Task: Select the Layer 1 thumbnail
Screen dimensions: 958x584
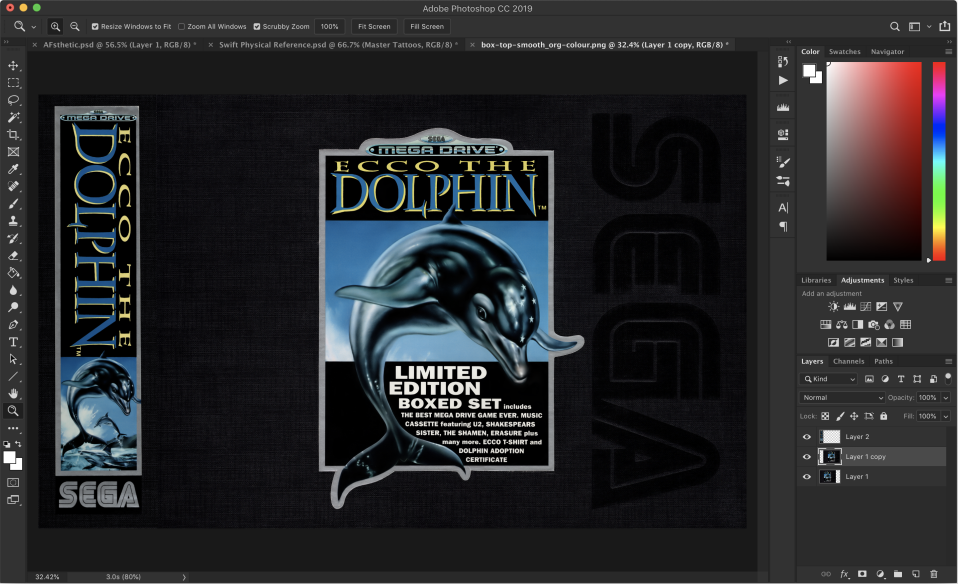Action: tap(830, 477)
